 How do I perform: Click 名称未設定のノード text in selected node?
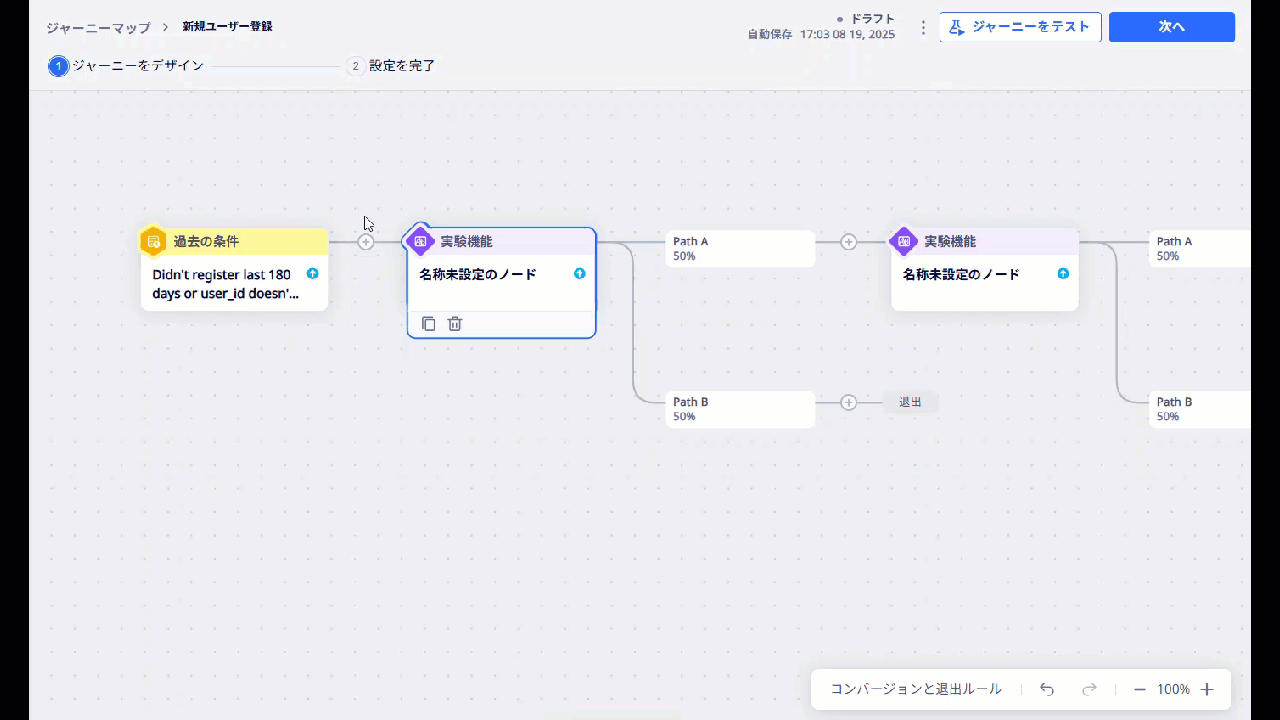click(478, 274)
